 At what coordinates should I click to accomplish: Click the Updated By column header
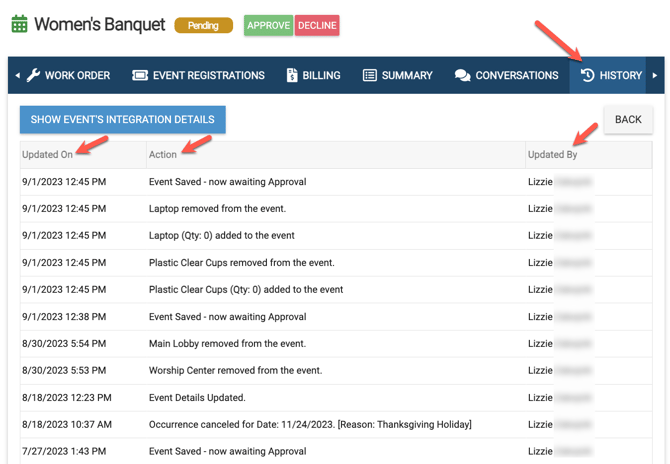(x=552, y=155)
